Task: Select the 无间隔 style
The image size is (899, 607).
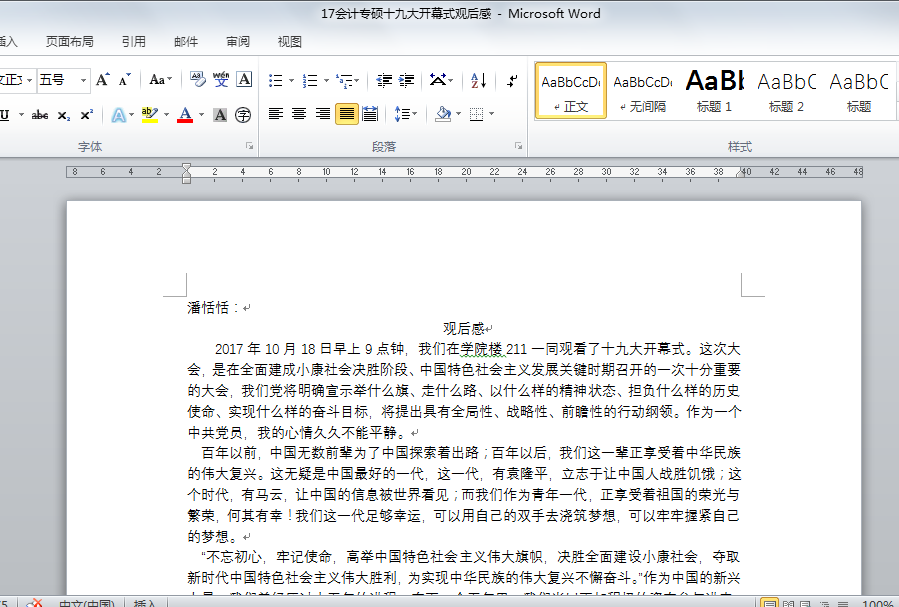Action: [642, 90]
